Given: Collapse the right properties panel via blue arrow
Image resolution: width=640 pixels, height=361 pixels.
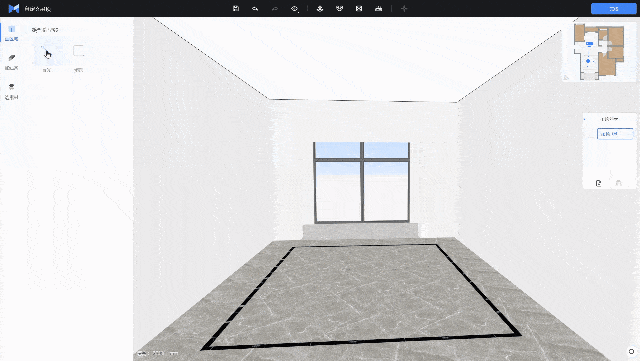Looking at the screenshot, I should click(x=584, y=119).
